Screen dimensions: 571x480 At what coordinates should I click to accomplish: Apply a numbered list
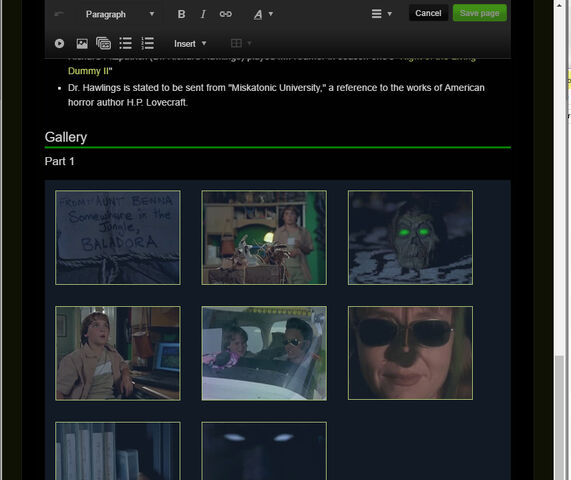pos(147,43)
